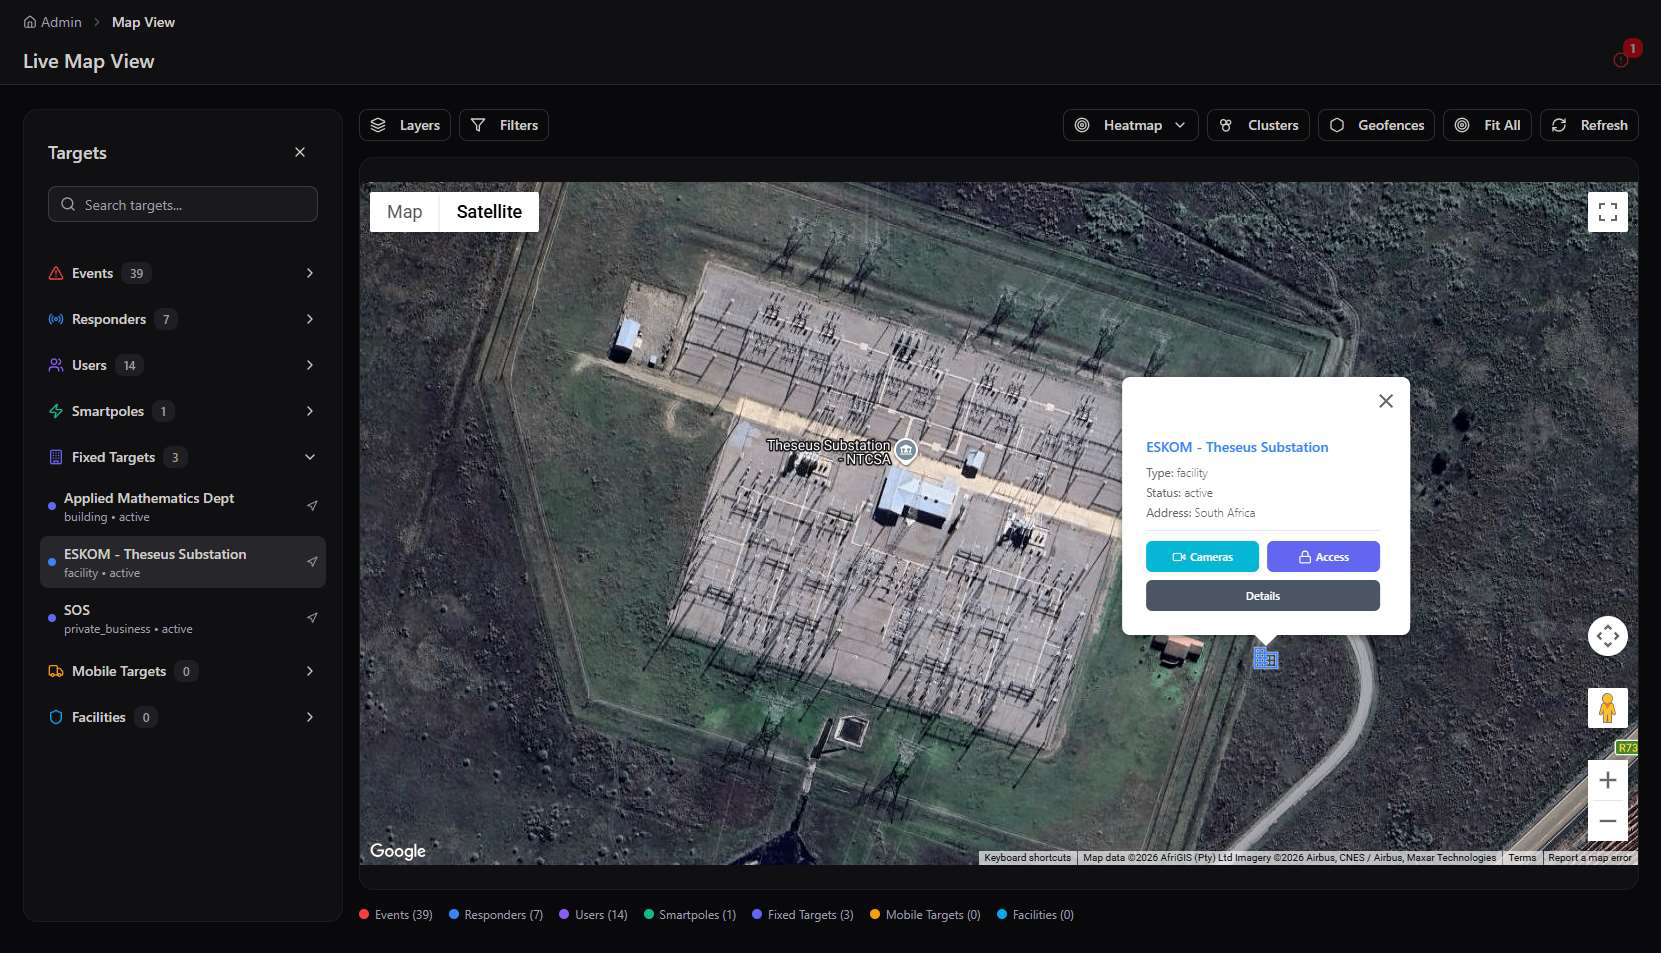Navigate to Applied Mathematics Dept using arrow icon

pos(312,506)
